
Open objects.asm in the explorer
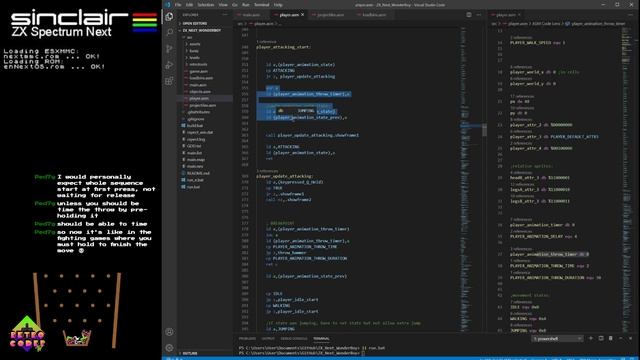point(205,92)
